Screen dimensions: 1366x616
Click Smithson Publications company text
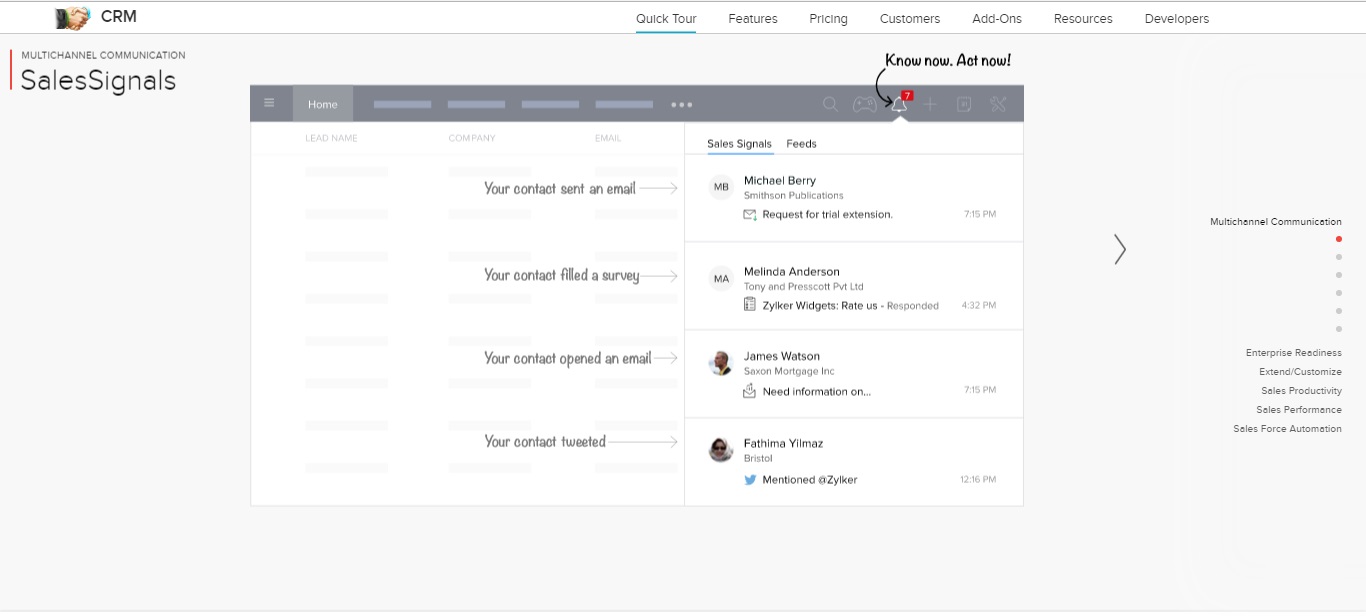tap(794, 195)
